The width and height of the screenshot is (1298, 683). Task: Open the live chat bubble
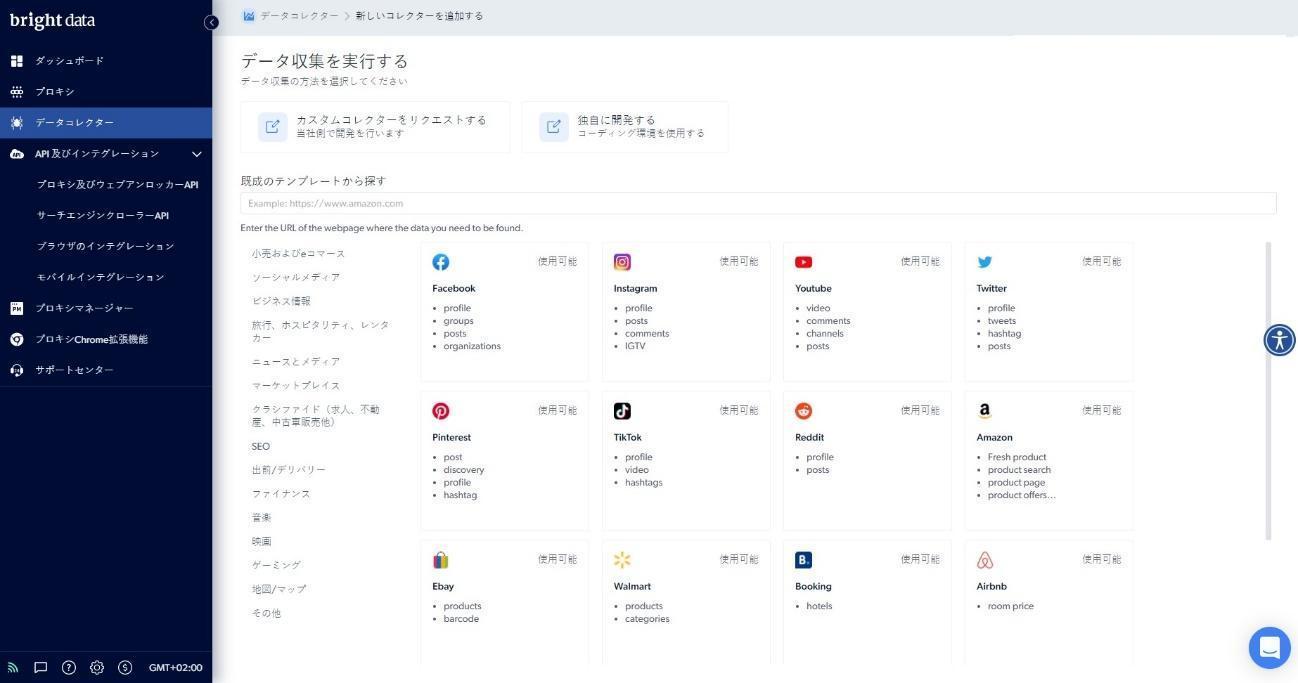1269,647
